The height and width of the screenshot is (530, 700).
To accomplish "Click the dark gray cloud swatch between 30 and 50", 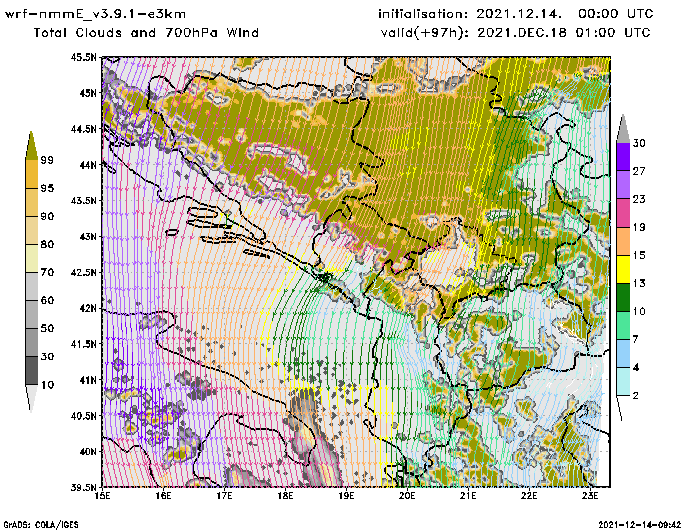I will pos(32,342).
